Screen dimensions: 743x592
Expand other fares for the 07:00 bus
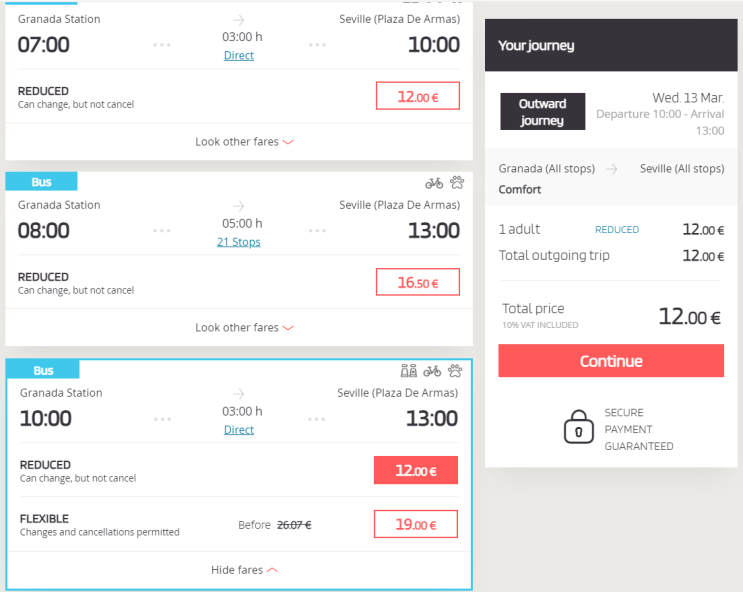(x=244, y=142)
